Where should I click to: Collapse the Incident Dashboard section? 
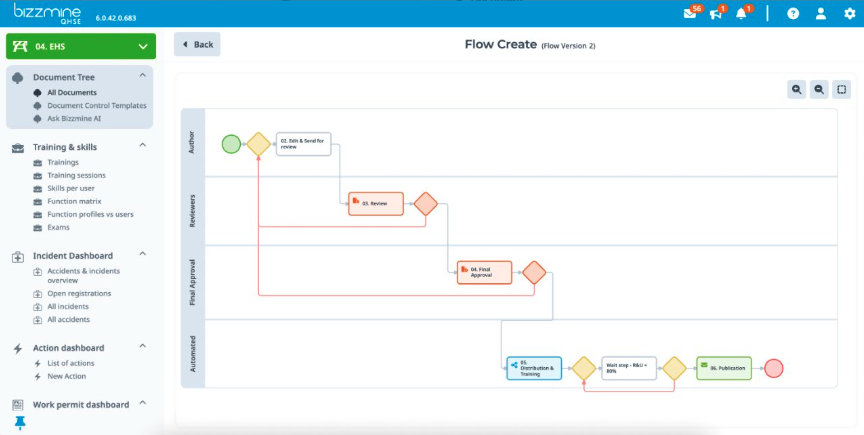tap(142, 255)
